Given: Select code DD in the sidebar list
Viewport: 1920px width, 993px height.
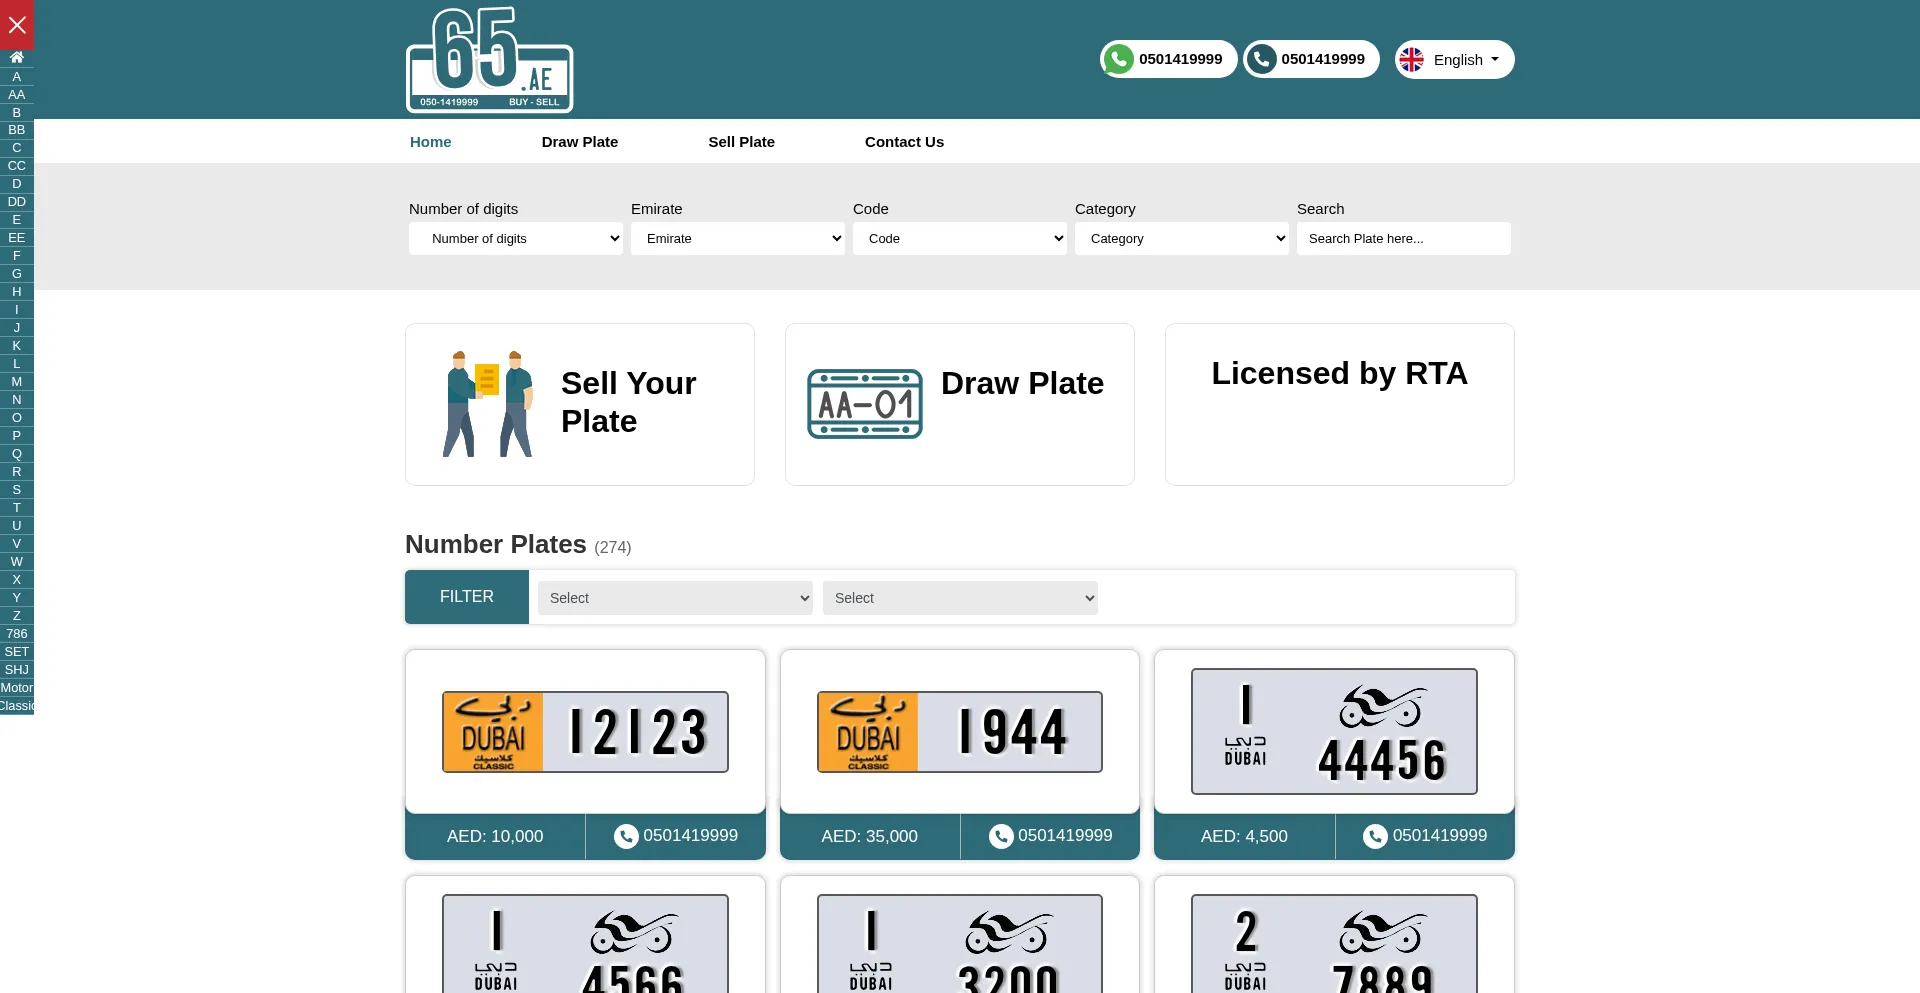Looking at the screenshot, I should click(17, 202).
